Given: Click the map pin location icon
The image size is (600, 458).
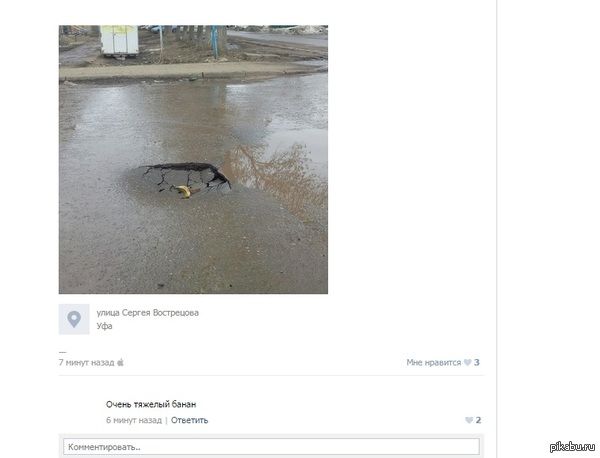Looking at the screenshot, I should (x=74, y=319).
